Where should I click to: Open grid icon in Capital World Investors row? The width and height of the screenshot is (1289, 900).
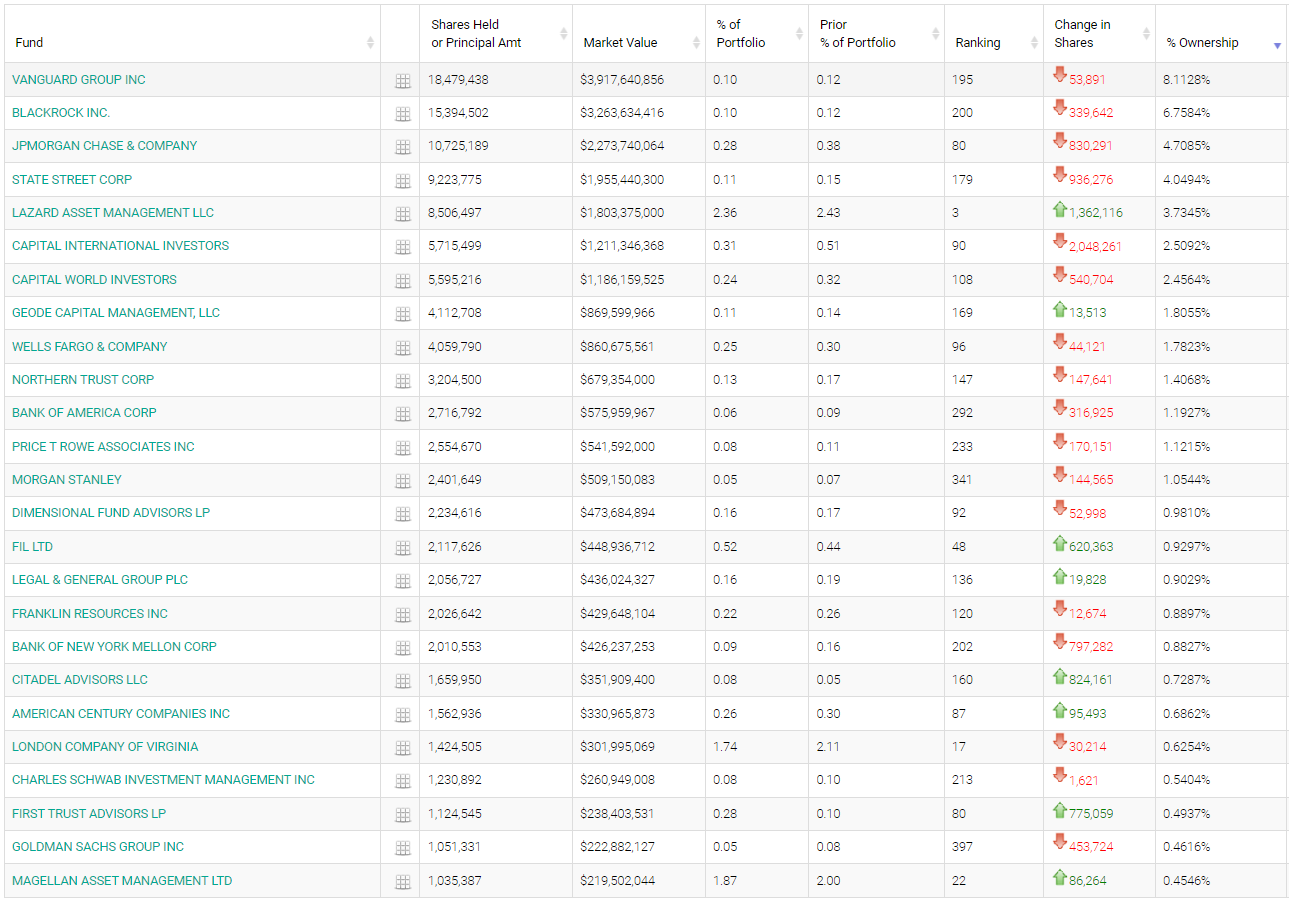(403, 281)
